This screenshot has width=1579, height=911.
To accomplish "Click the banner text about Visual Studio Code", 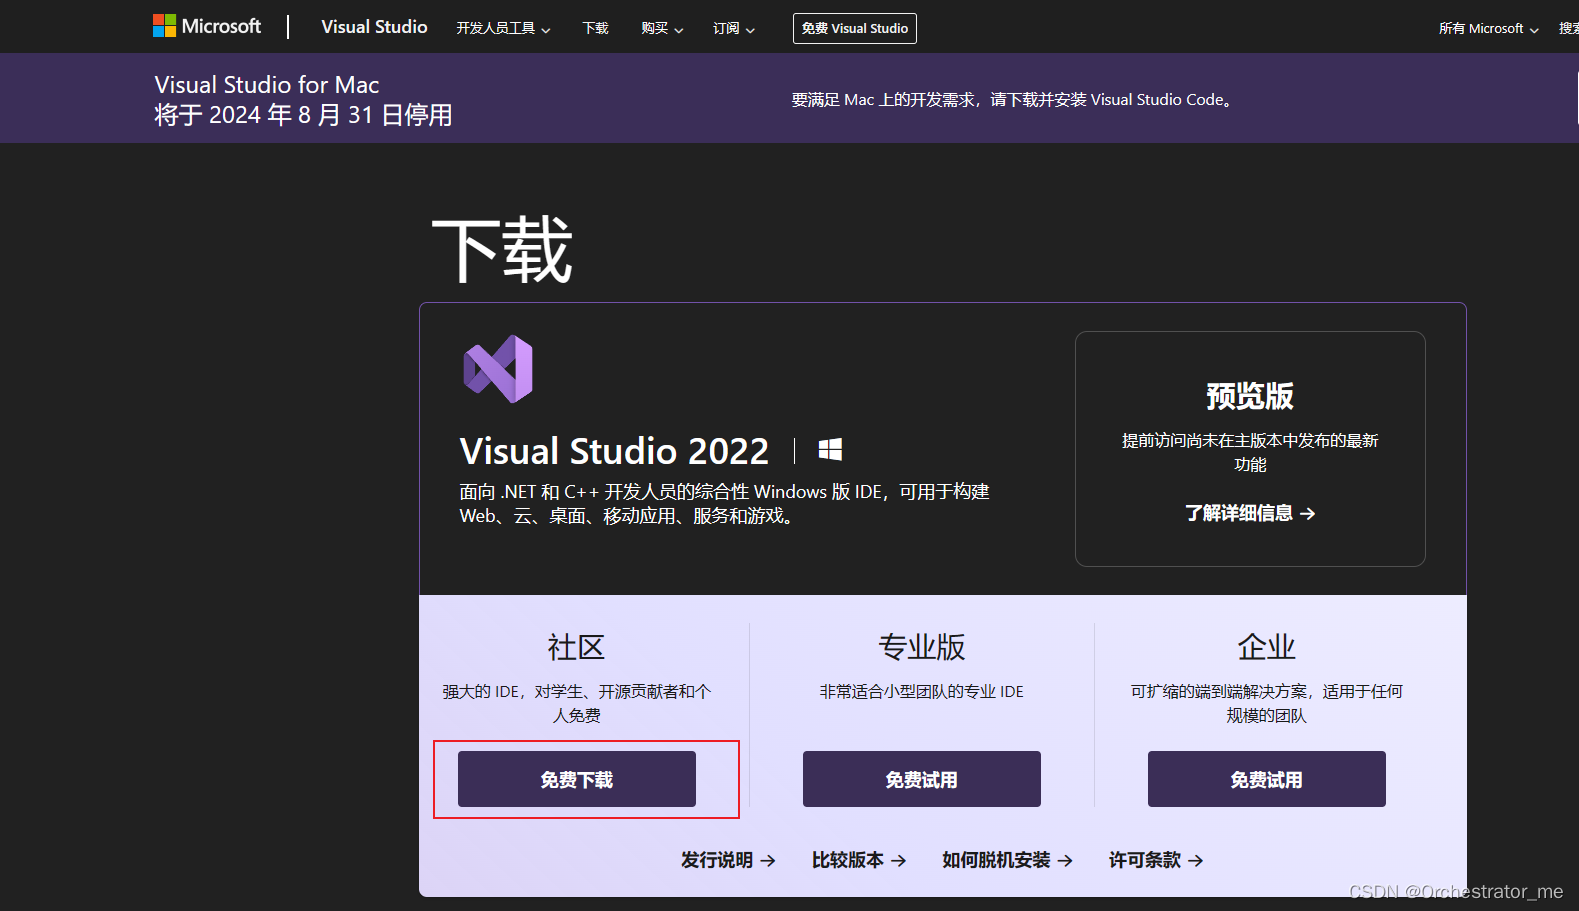I will click(x=1012, y=100).
